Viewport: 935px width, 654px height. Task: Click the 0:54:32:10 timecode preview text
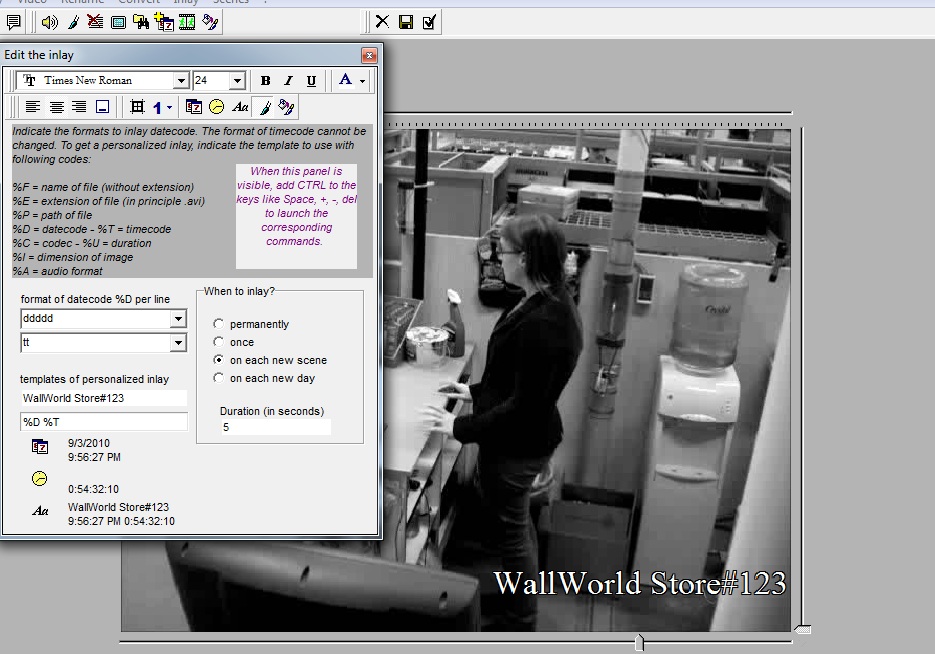93,489
